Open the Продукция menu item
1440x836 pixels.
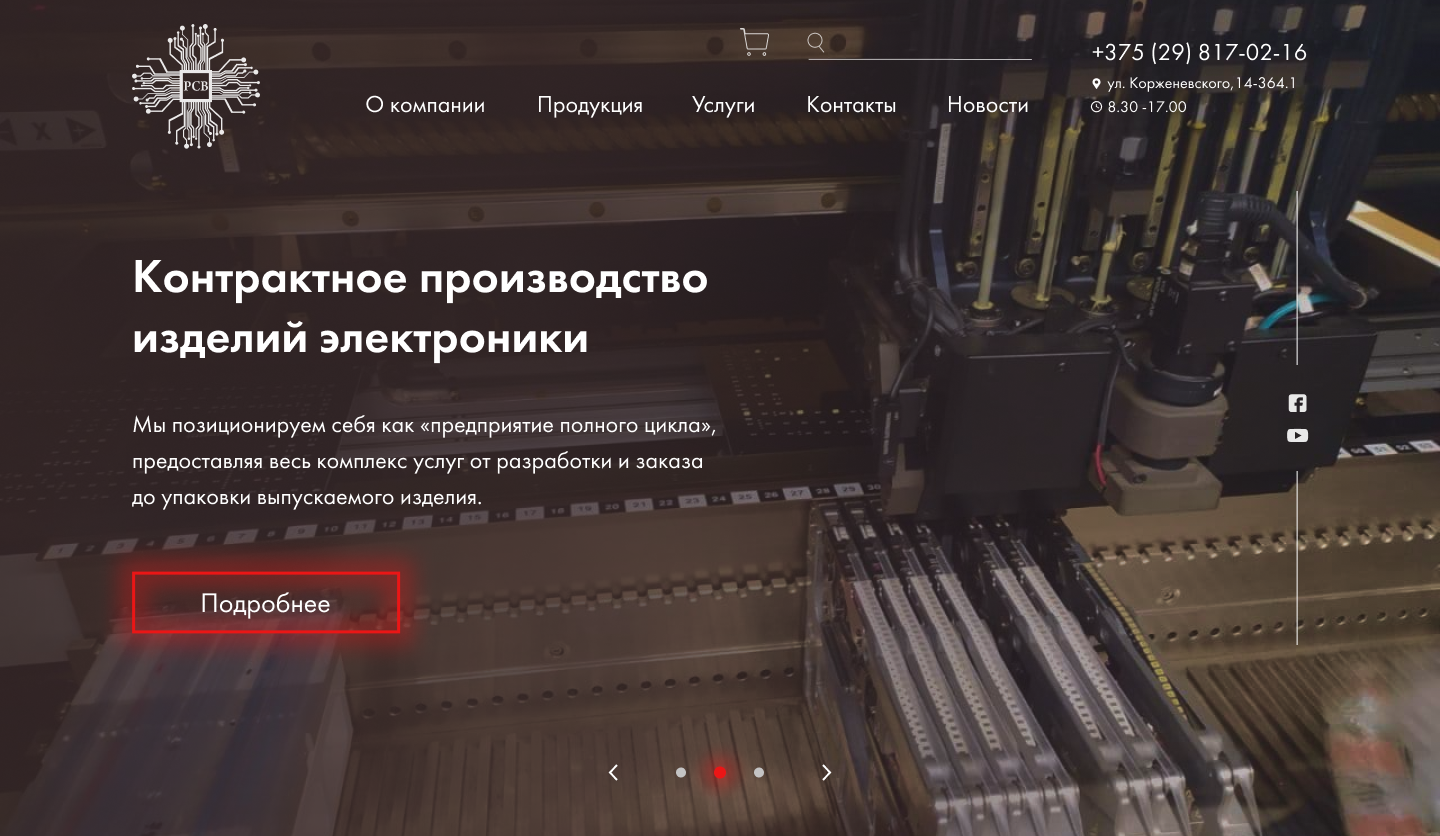[590, 105]
